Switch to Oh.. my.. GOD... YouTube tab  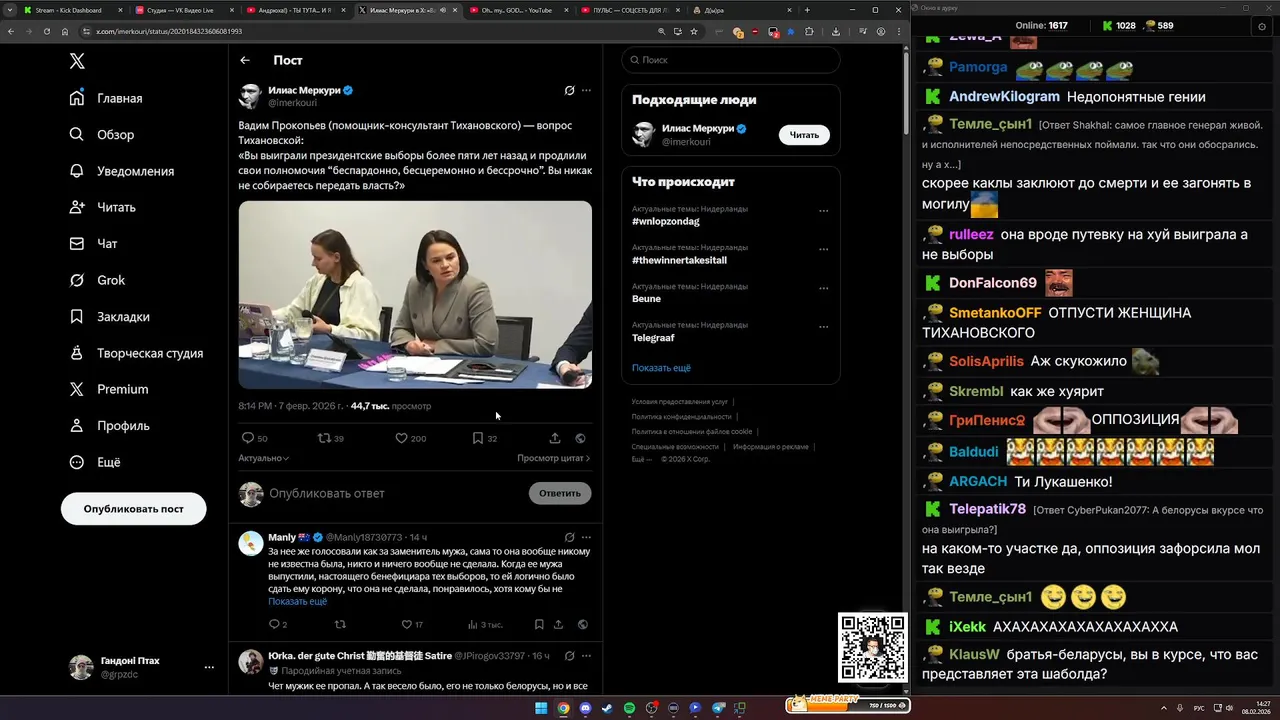[515, 10]
